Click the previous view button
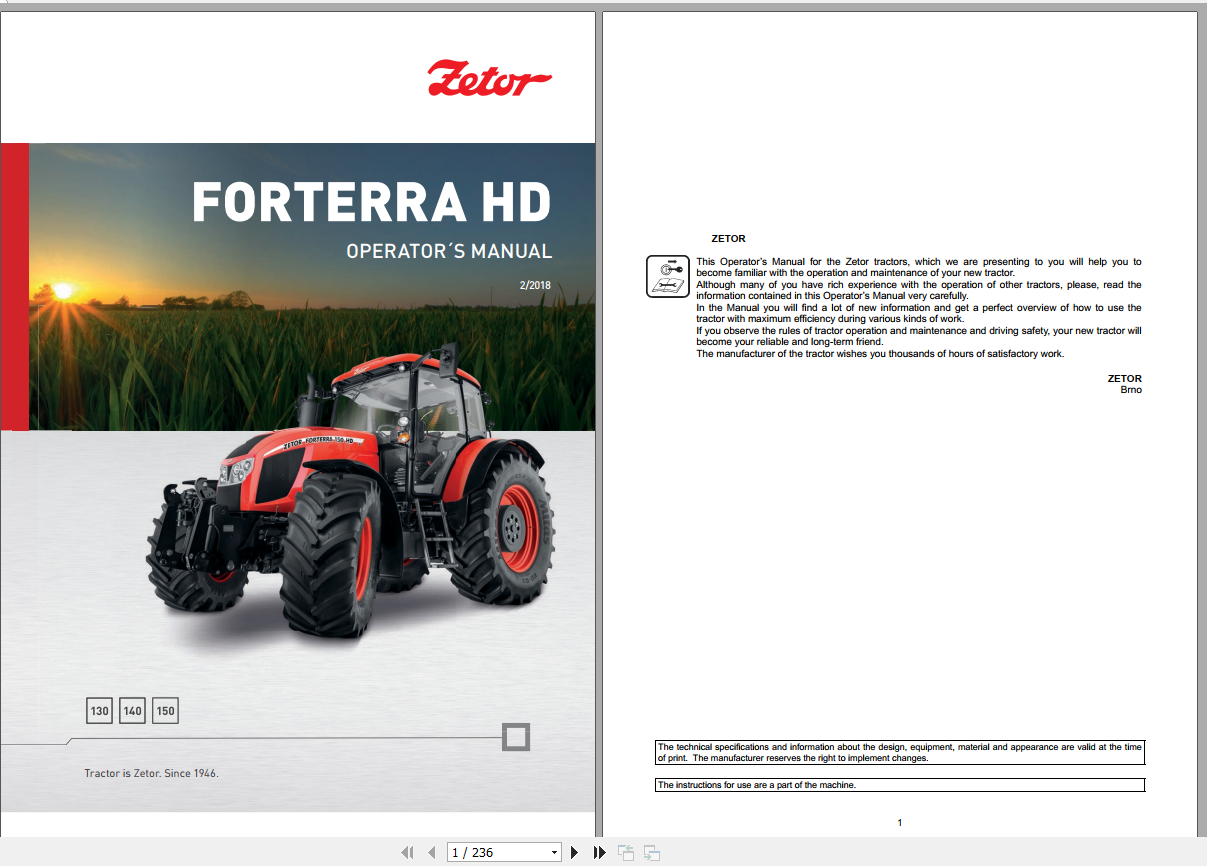Image resolution: width=1207 pixels, height=866 pixels. pos(627,852)
